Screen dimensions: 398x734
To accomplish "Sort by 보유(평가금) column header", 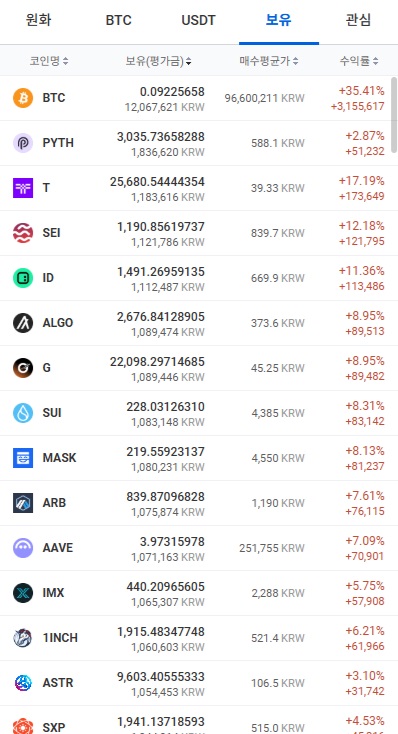I will pos(158,61).
